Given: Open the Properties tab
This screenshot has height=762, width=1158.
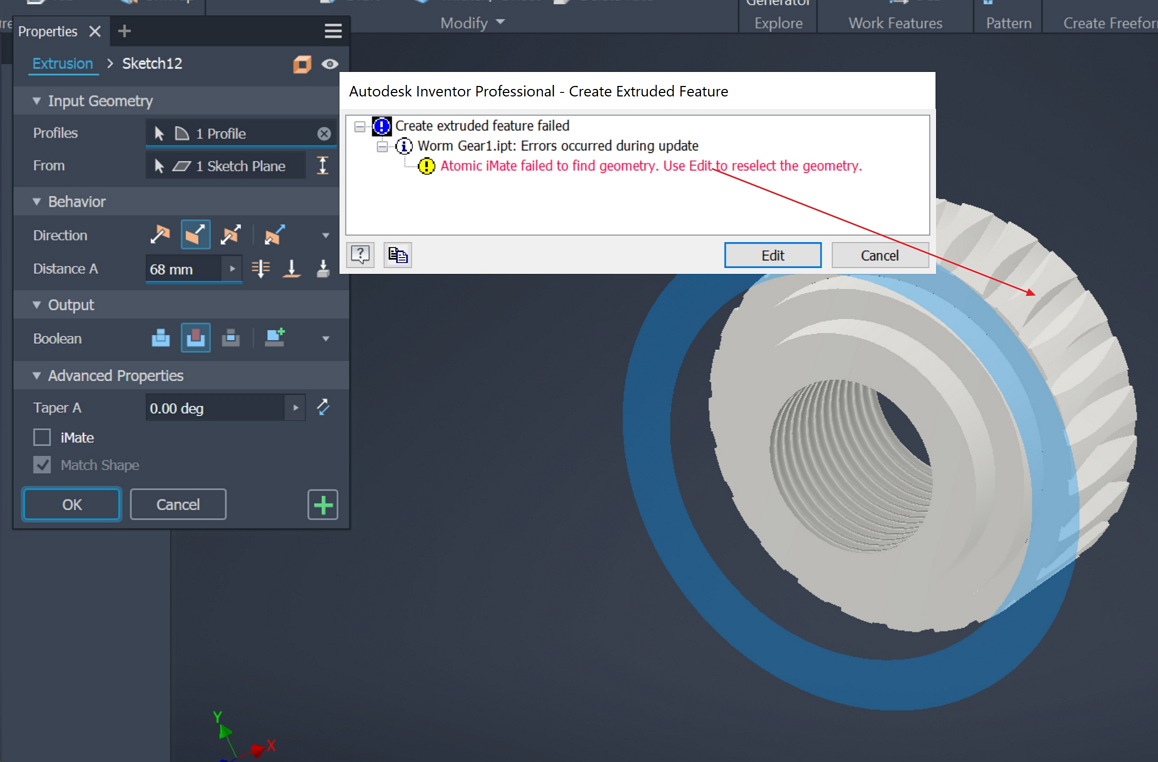Looking at the screenshot, I should point(47,31).
